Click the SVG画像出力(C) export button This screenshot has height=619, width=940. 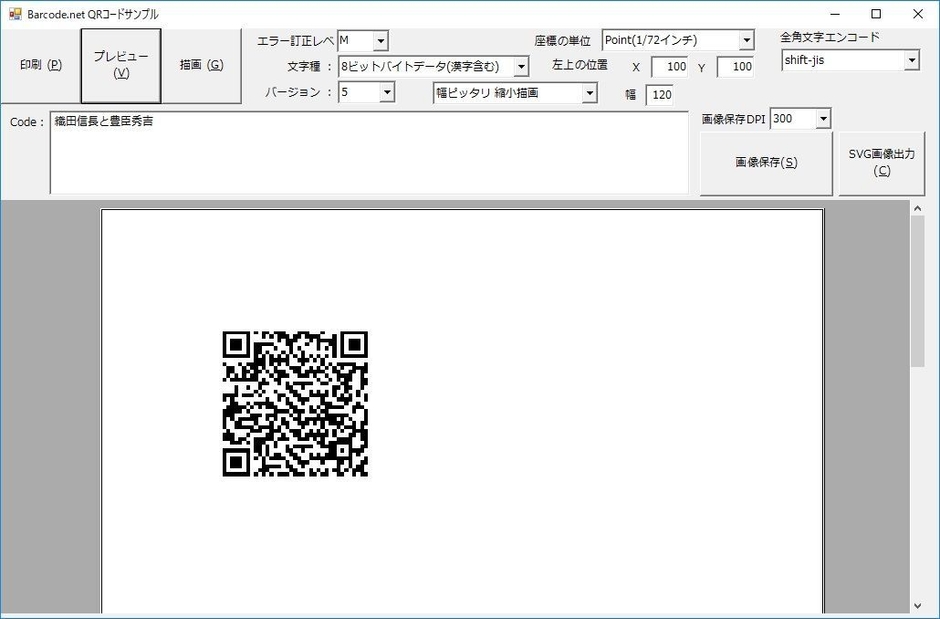[x=881, y=160]
